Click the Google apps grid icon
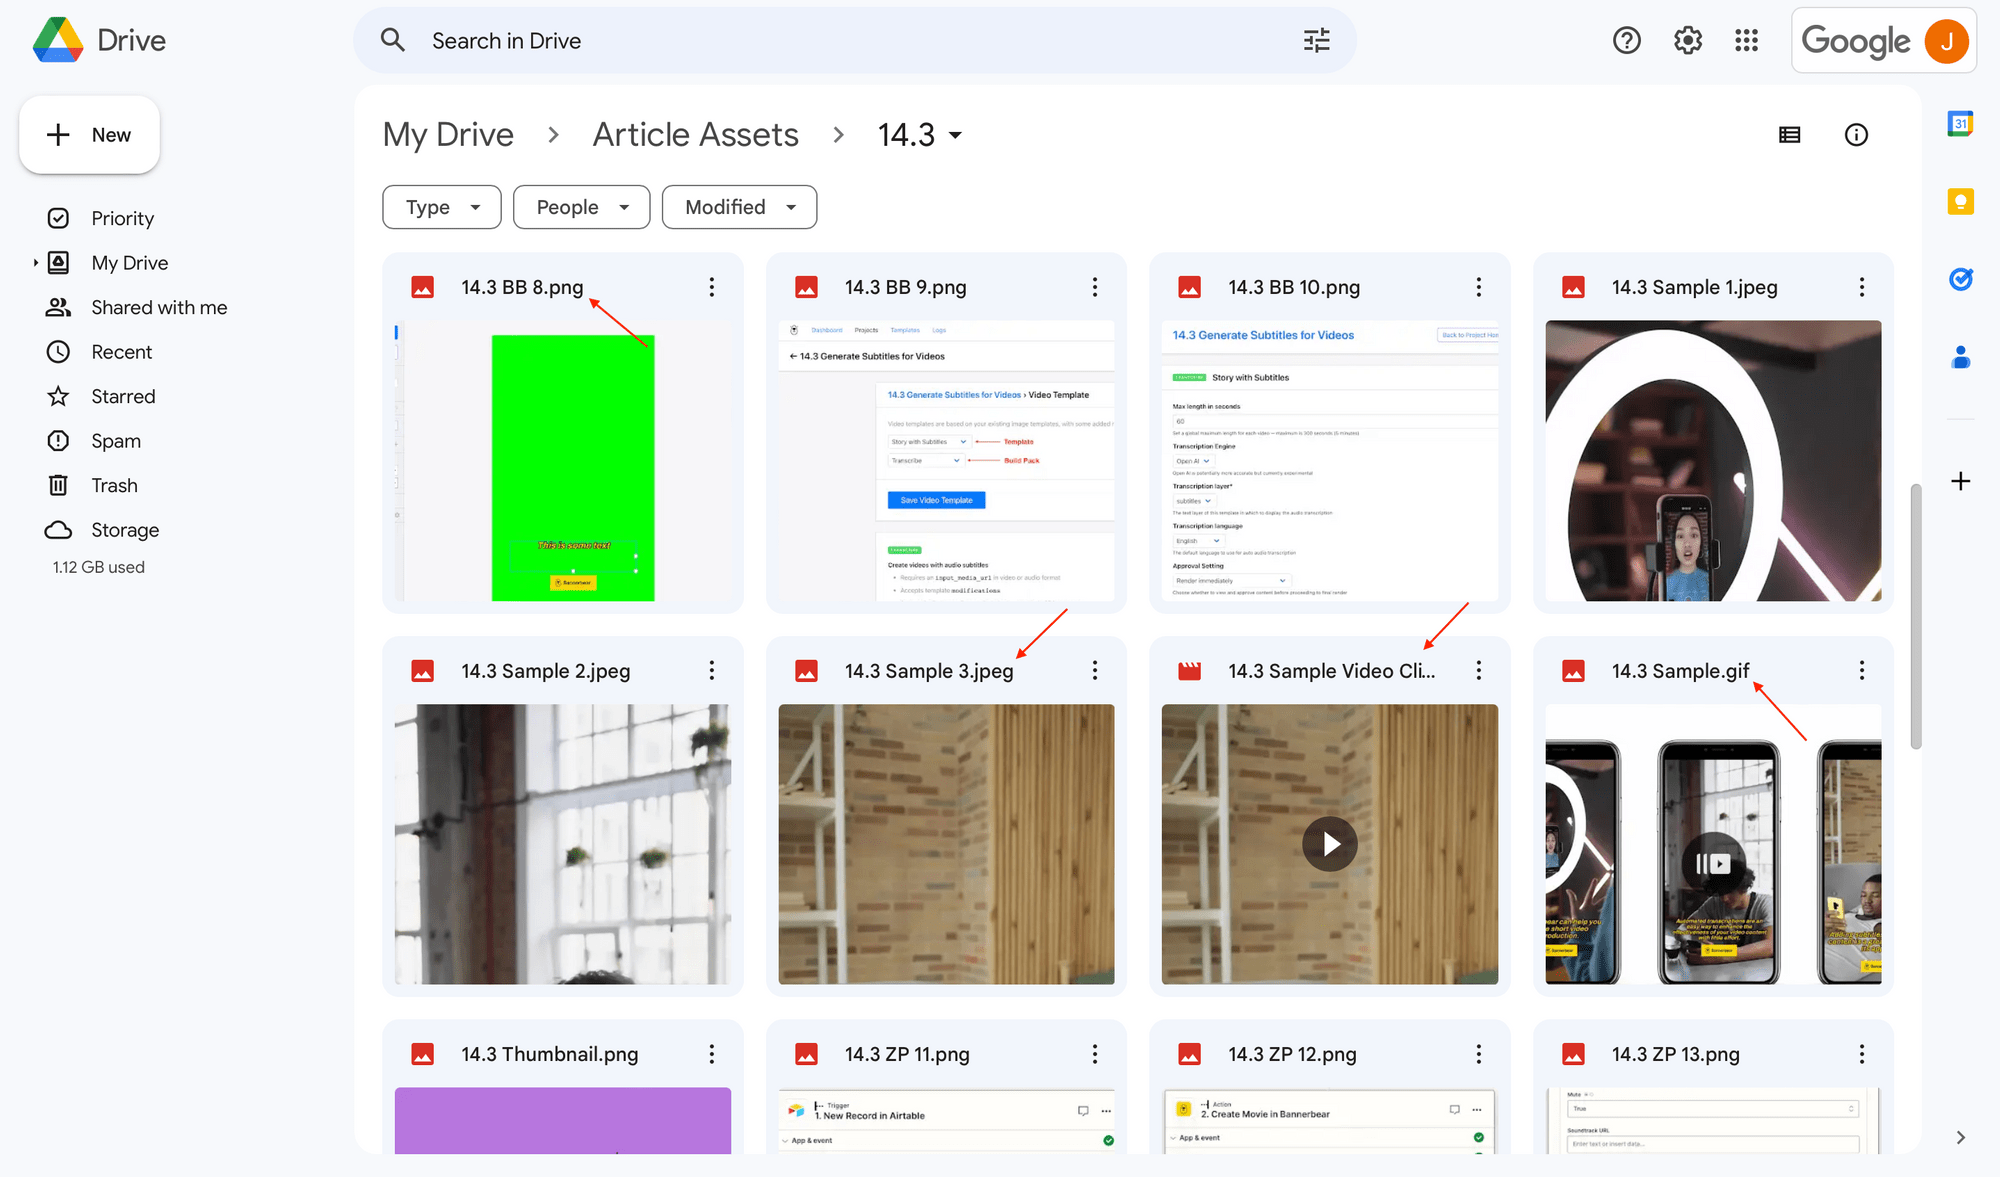The image size is (2000, 1177). [1746, 39]
